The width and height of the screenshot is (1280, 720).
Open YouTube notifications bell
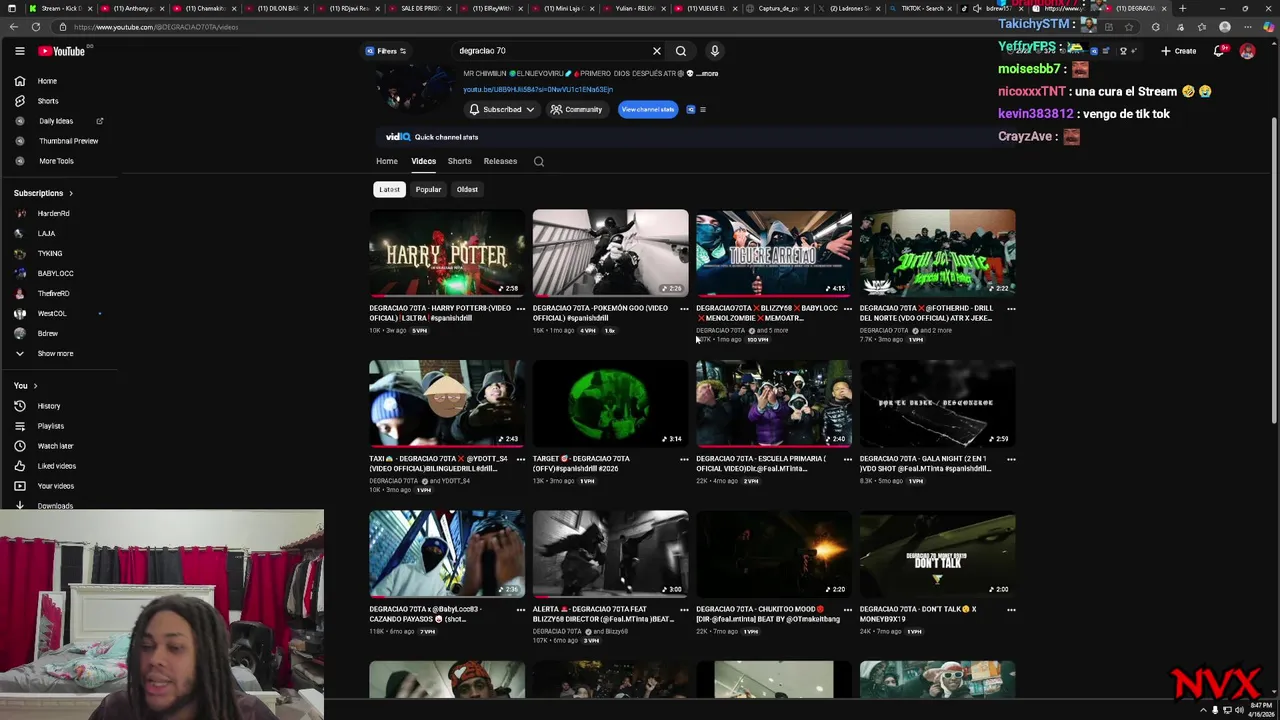click(1219, 51)
